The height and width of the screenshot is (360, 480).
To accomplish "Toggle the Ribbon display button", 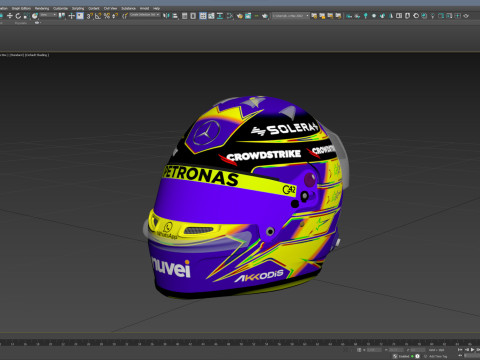I will click(203, 16).
